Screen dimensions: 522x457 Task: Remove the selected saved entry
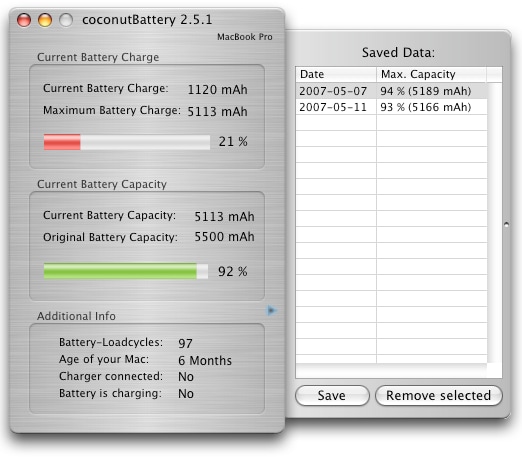[438, 395]
